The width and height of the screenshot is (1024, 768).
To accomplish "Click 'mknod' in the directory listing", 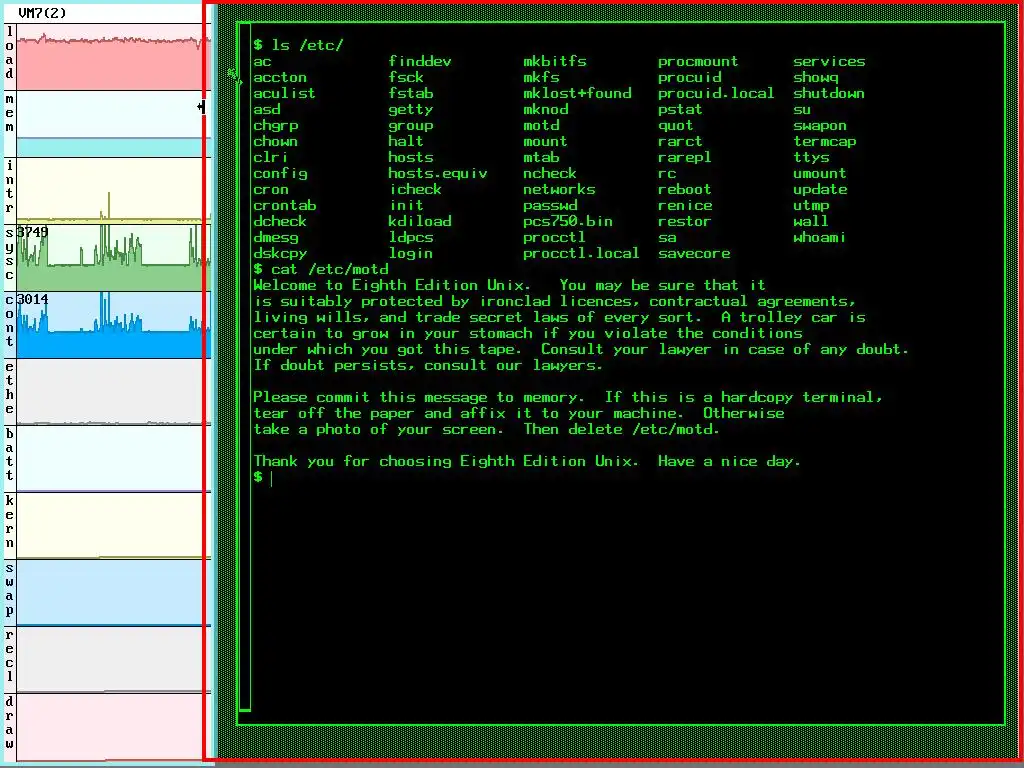I will point(546,109).
